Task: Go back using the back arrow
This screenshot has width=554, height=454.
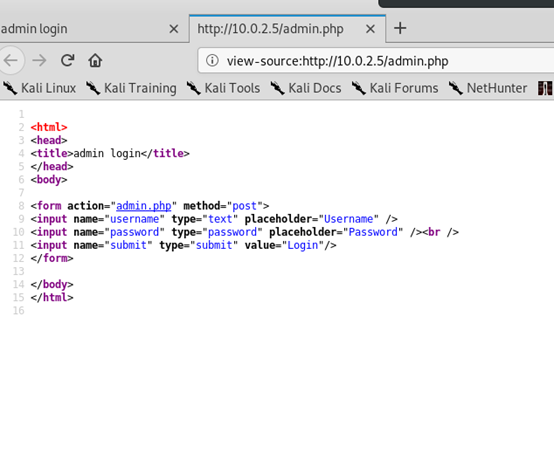Action: point(11,60)
